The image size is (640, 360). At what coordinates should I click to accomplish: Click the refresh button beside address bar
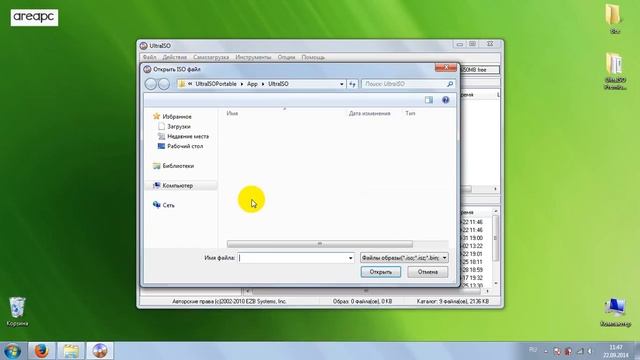352,84
